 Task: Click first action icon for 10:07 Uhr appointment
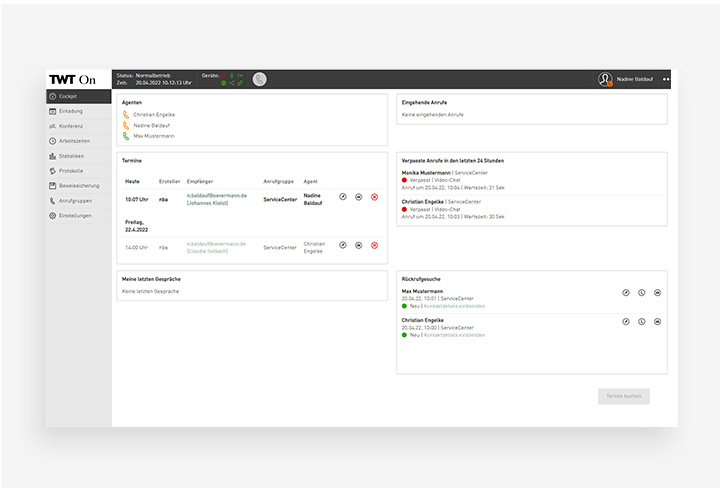pyautogui.click(x=342, y=197)
